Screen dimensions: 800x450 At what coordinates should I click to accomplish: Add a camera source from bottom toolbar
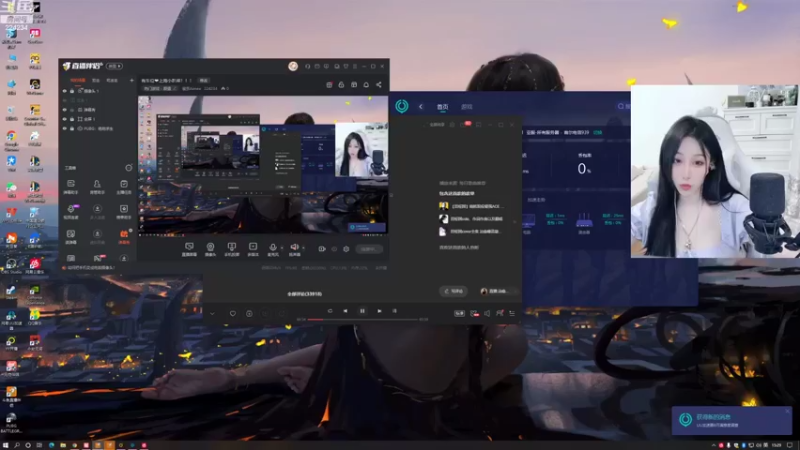[x=210, y=248]
